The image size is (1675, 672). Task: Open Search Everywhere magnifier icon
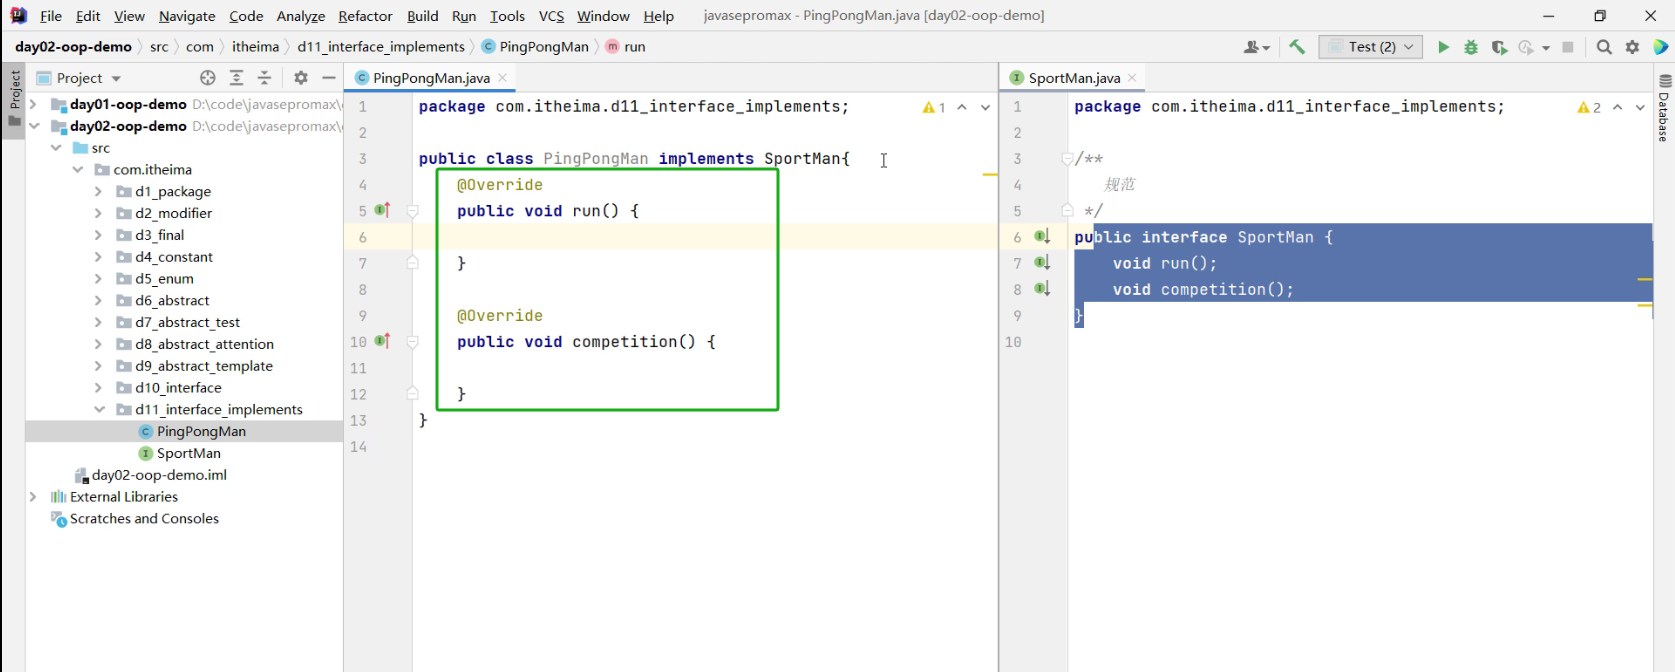(1604, 47)
